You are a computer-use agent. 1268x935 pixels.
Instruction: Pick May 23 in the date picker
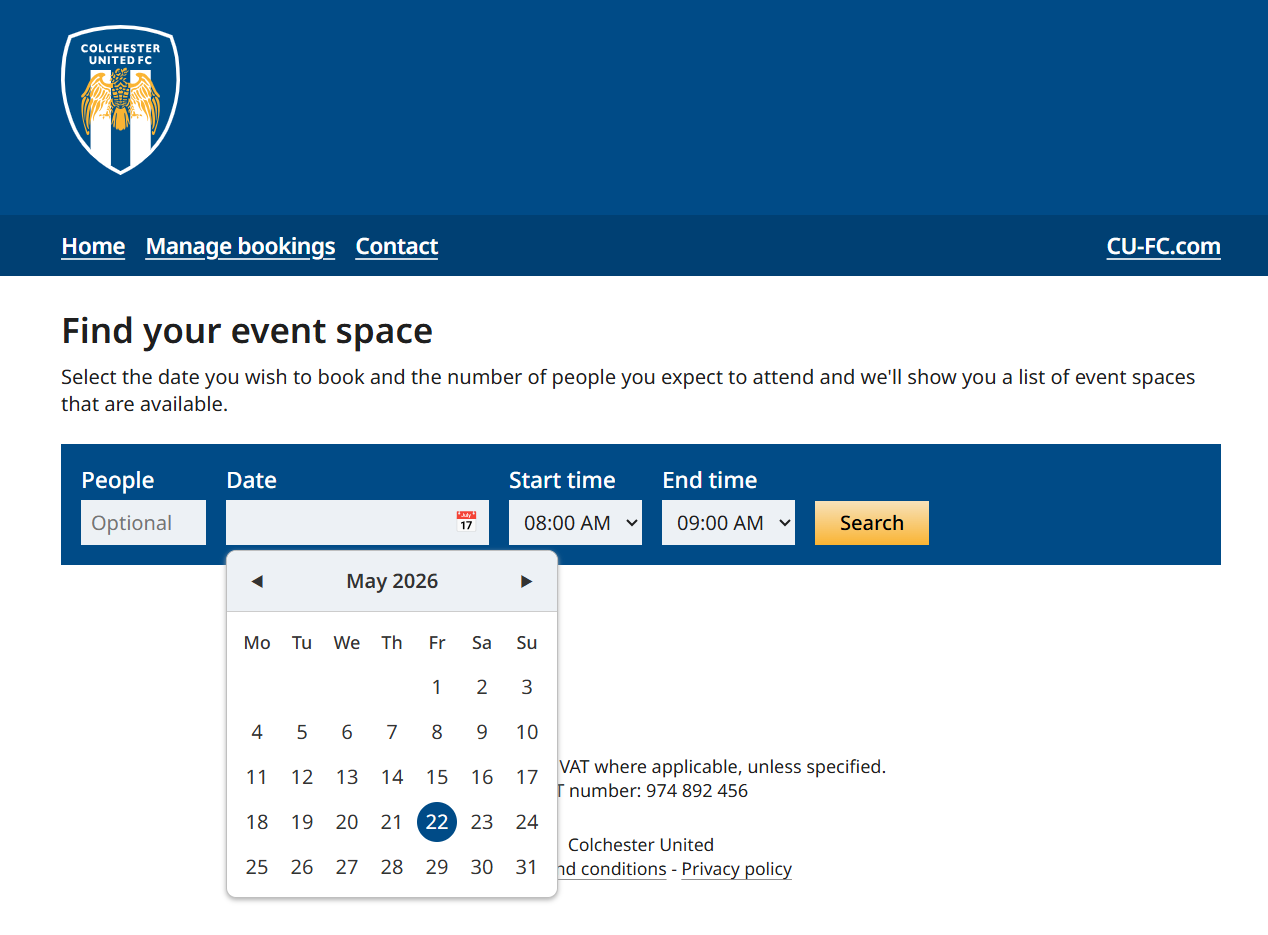click(x=482, y=822)
